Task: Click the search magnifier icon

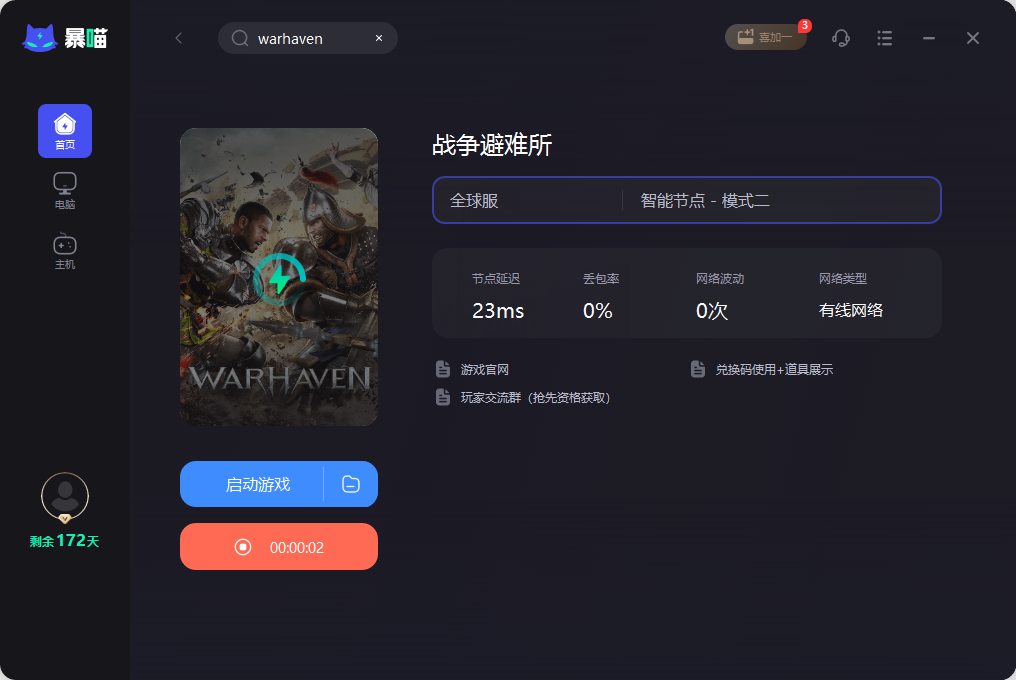Action: tap(240, 38)
